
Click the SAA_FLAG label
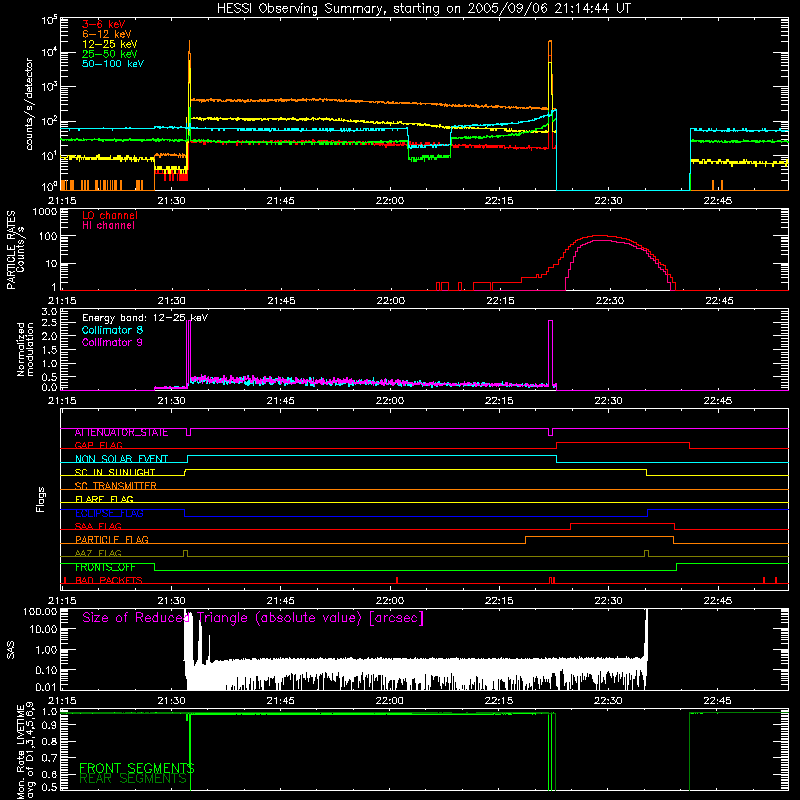click(x=98, y=526)
